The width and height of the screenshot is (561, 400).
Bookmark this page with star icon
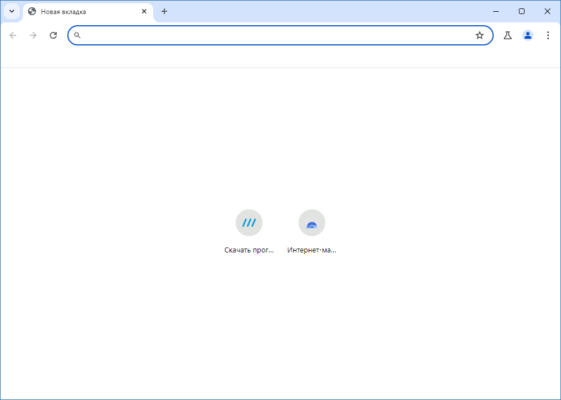[x=479, y=35]
